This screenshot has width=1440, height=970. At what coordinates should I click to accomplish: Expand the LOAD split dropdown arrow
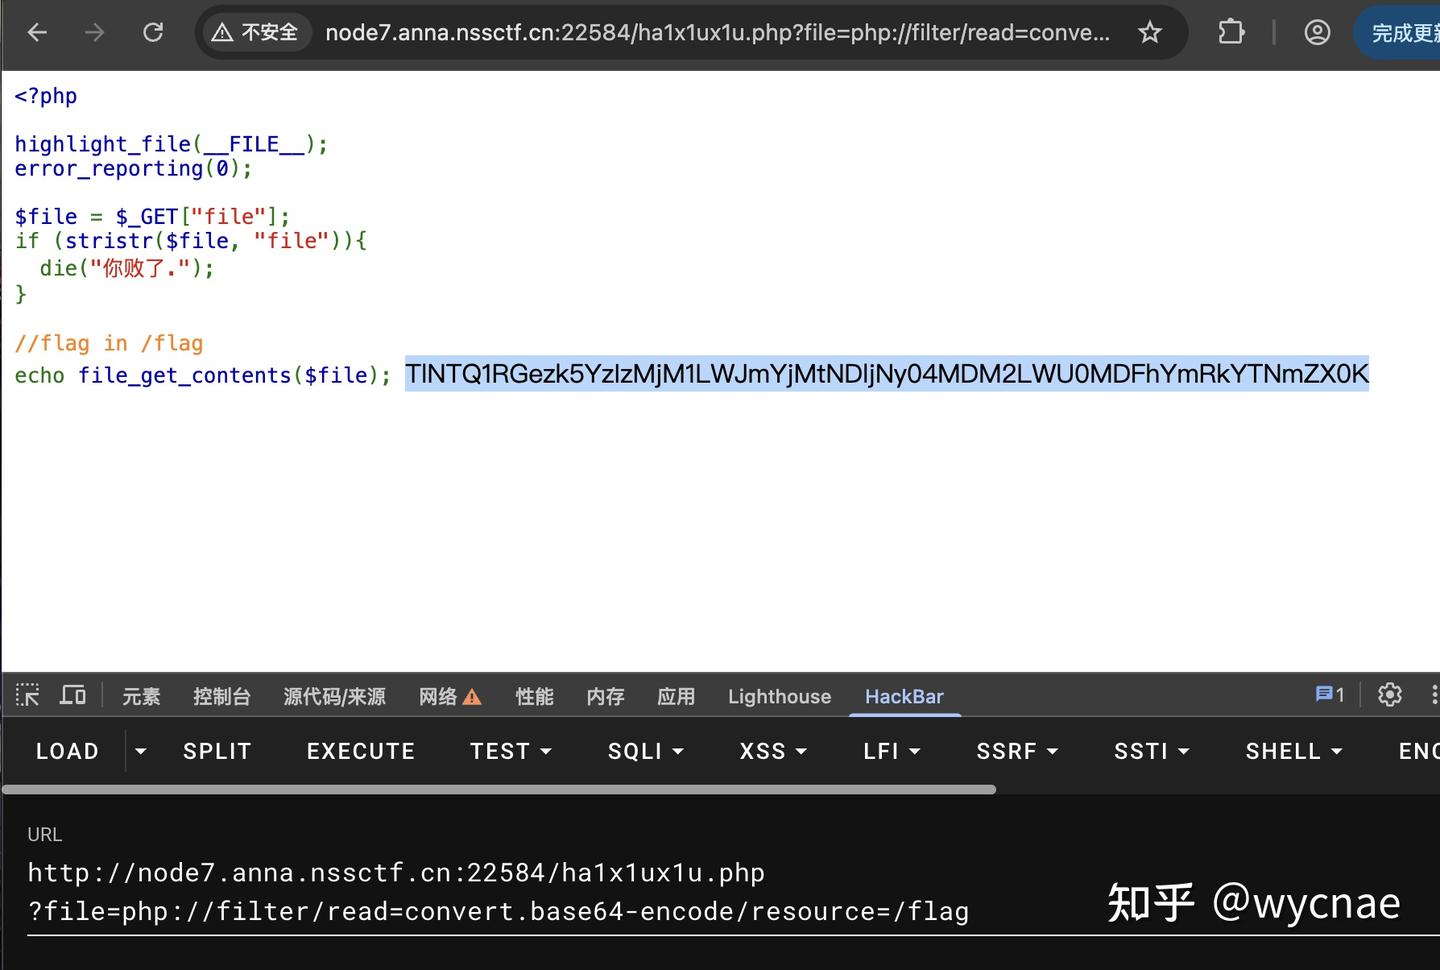click(x=140, y=750)
